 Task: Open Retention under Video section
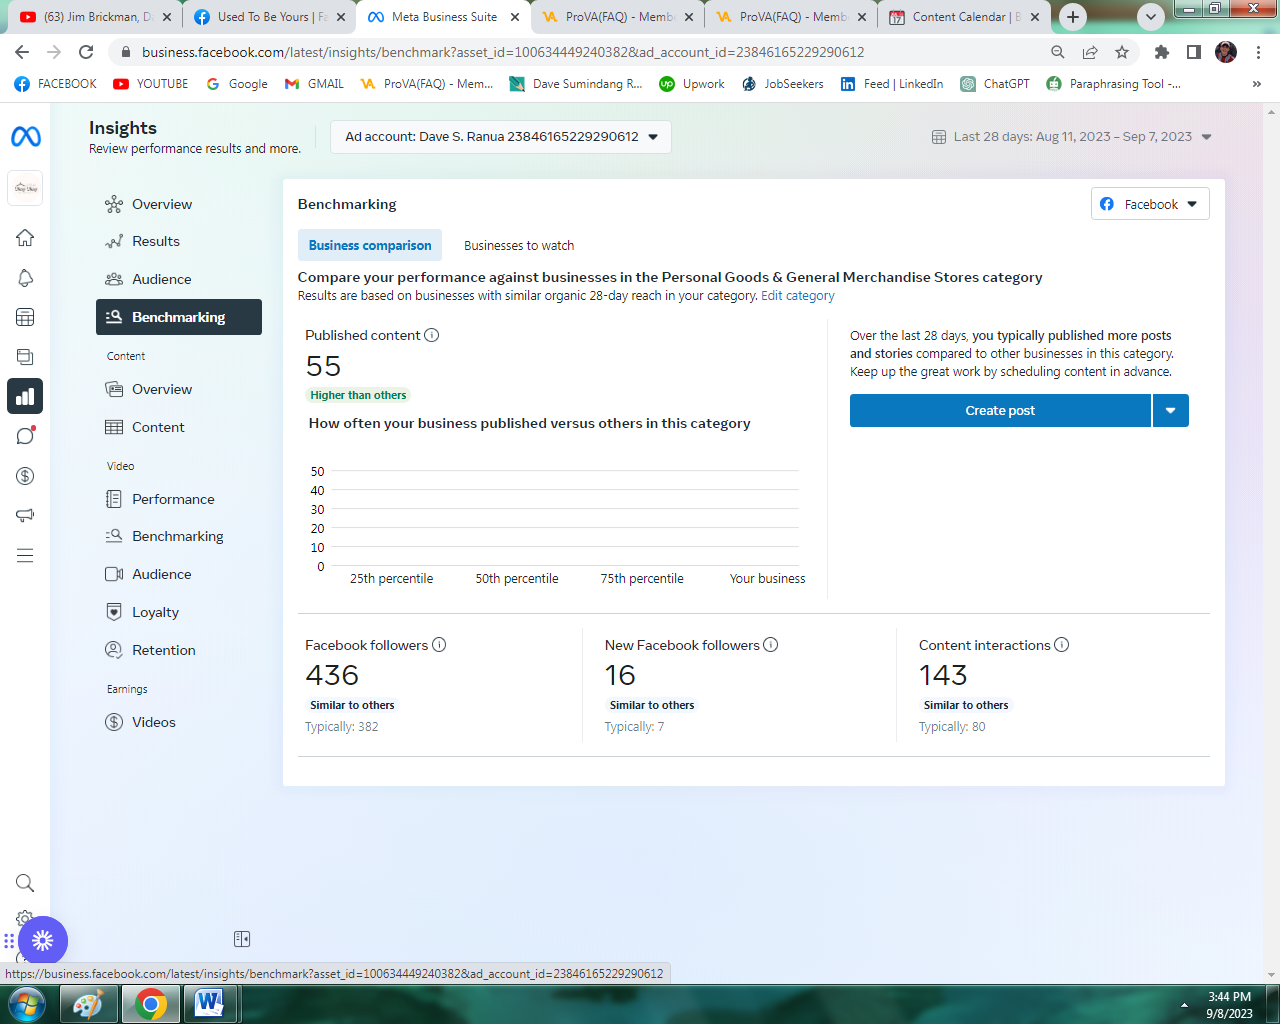click(164, 650)
